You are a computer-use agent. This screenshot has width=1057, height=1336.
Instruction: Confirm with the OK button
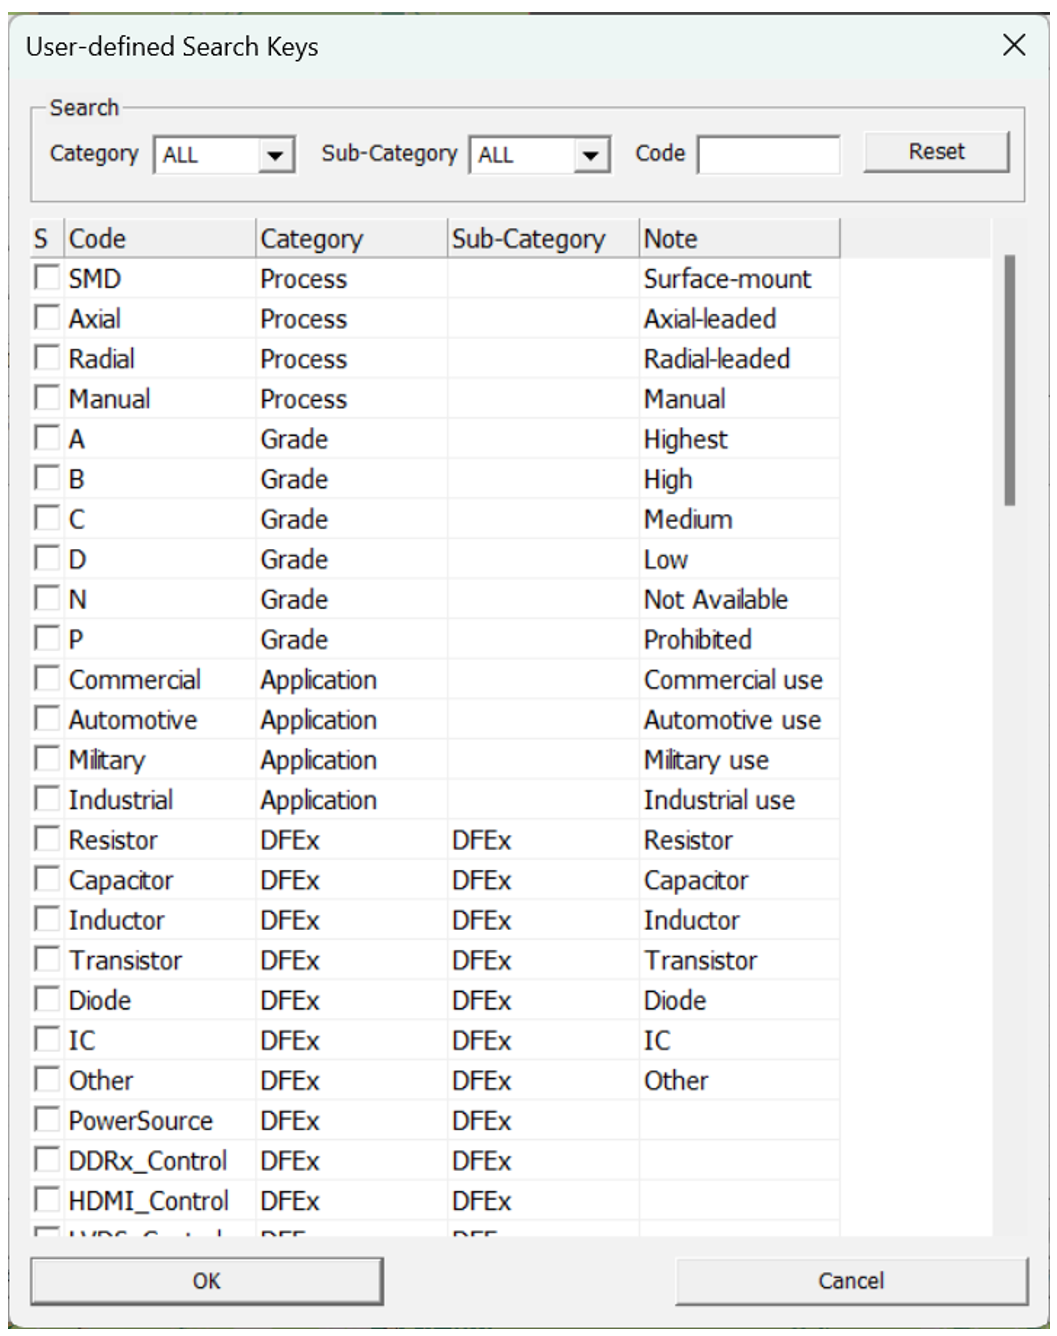pyautogui.click(x=206, y=1281)
